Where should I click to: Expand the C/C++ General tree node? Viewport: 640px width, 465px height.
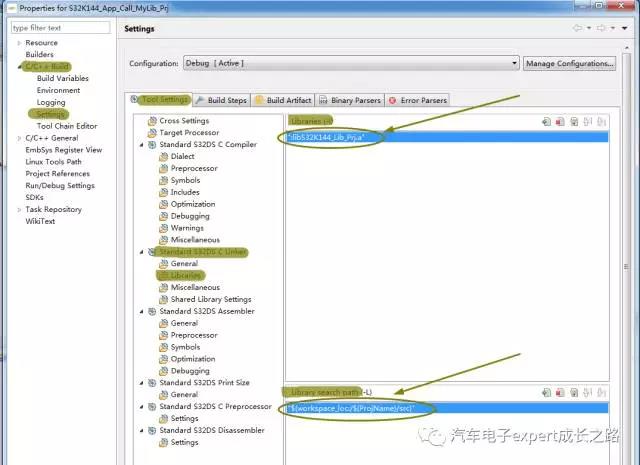(19, 138)
